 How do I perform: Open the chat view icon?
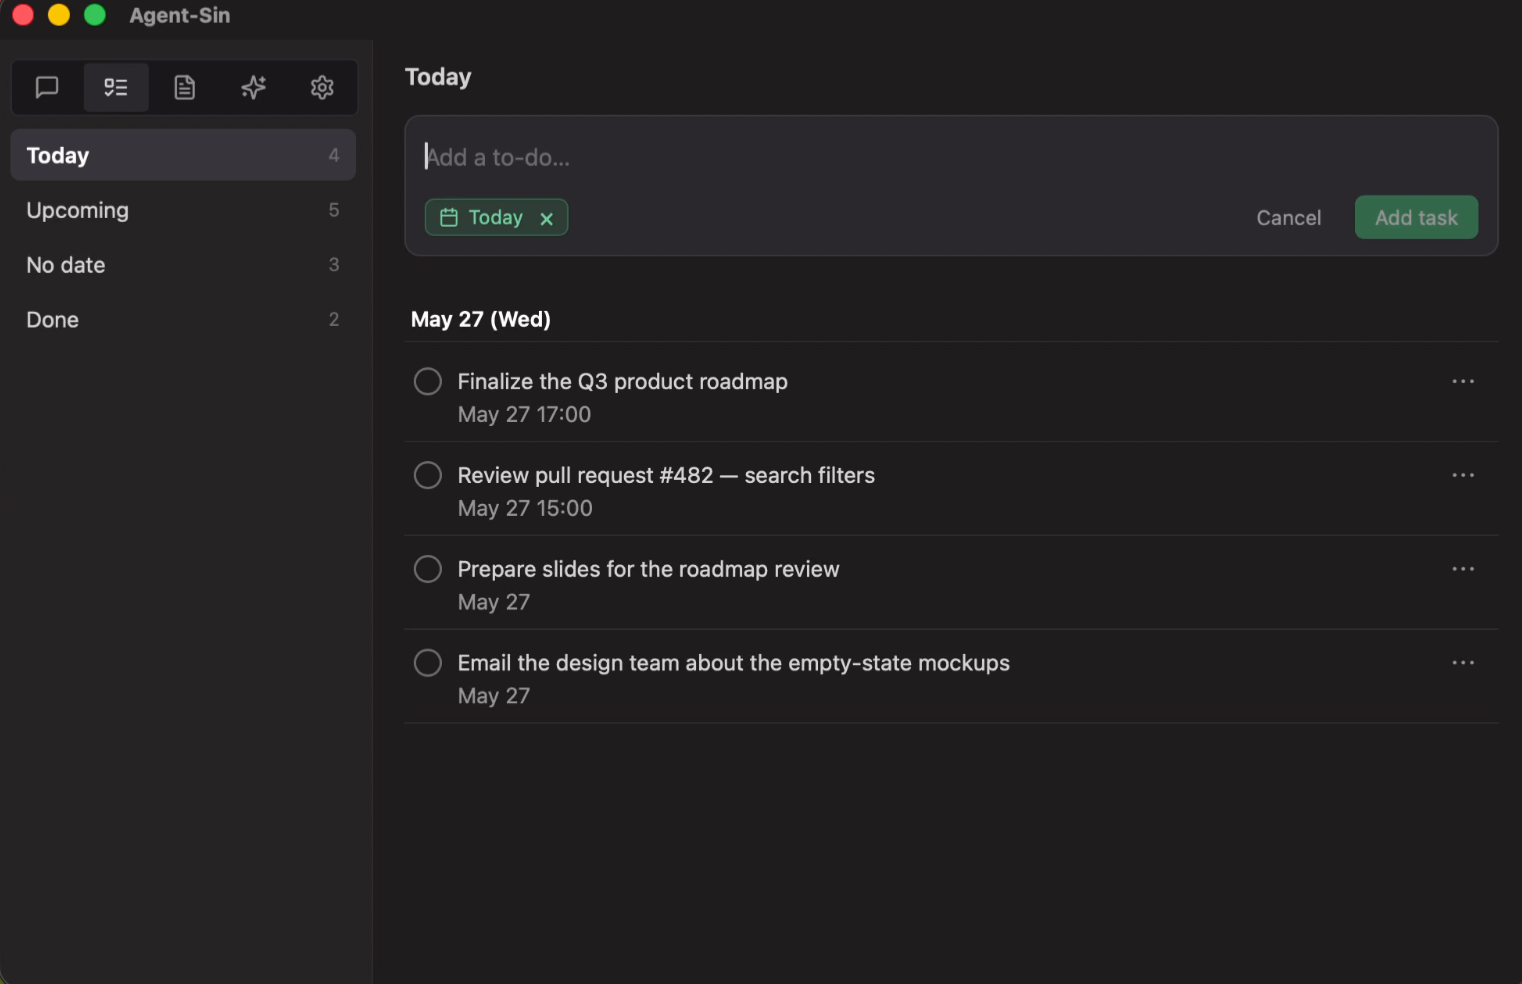pos(47,87)
